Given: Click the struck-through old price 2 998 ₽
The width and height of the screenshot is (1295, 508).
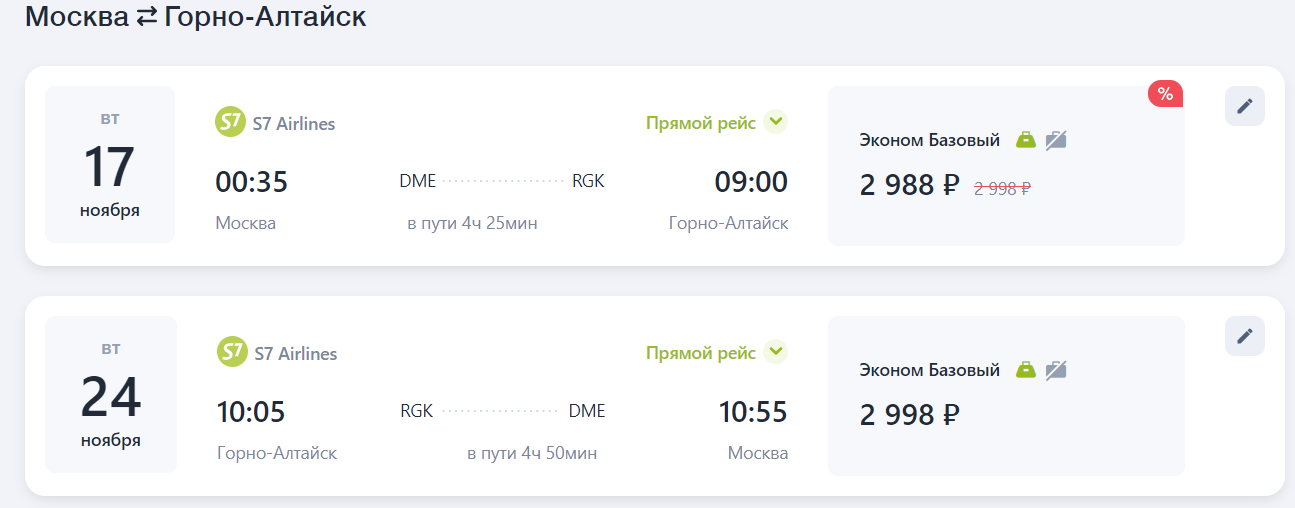Looking at the screenshot, I should tap(1002, 187).
